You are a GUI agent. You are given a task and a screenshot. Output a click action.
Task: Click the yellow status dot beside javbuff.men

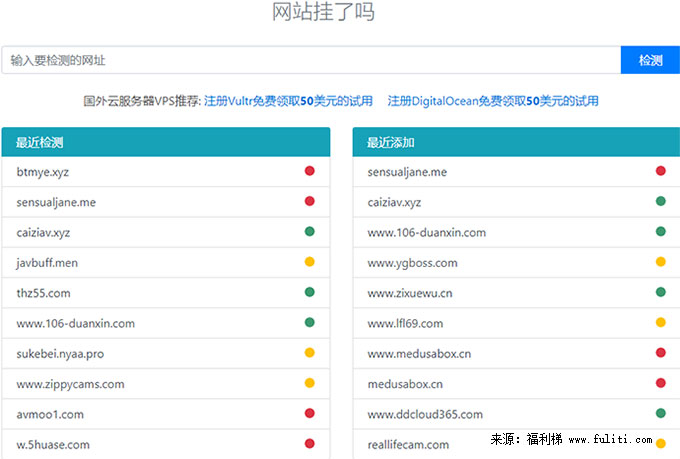coord(310,262)
